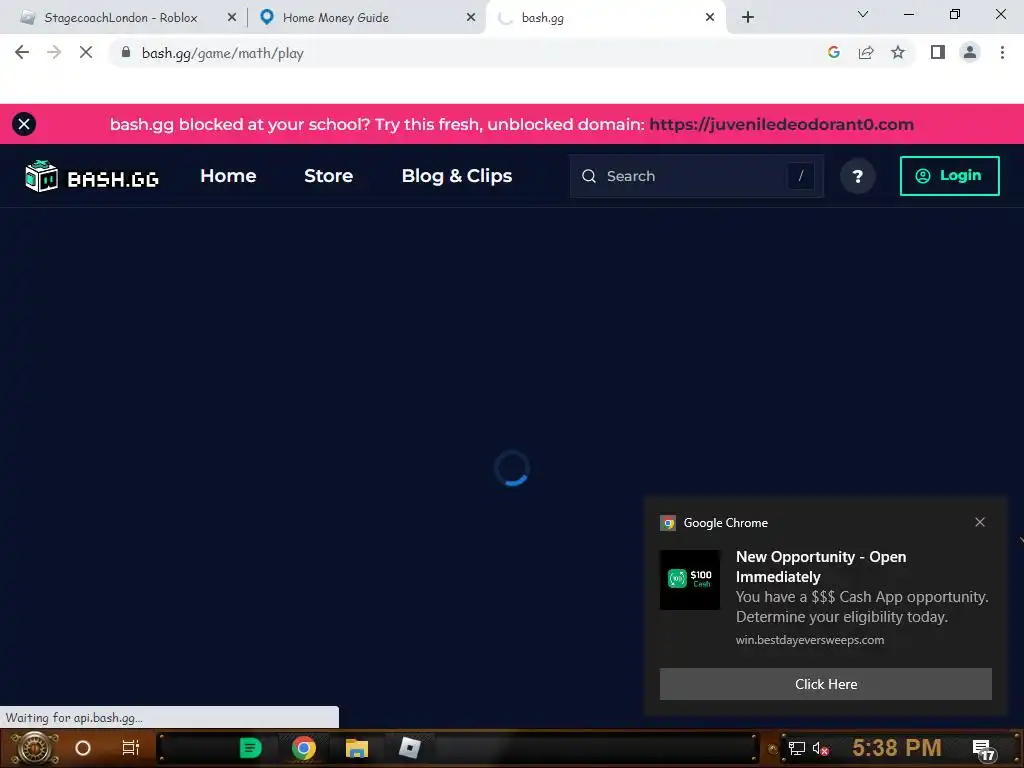Click the network icon in system tray
Screen dimensions: 1024x768
796,748
